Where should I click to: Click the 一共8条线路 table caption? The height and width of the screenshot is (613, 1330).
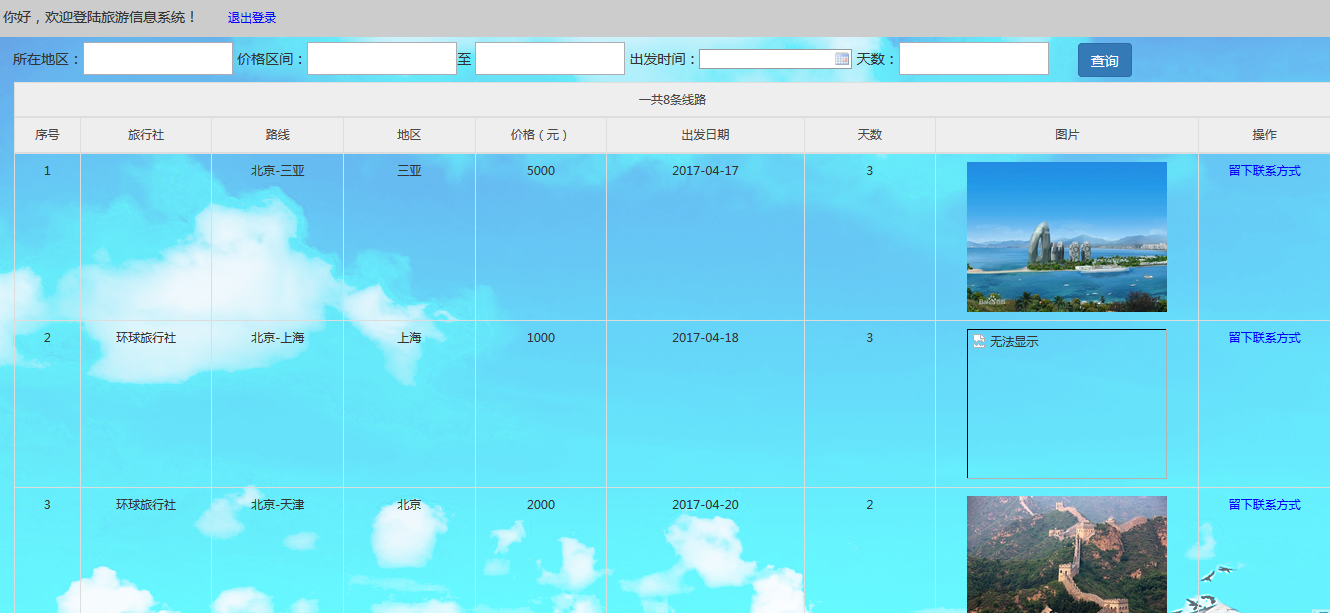673,100
